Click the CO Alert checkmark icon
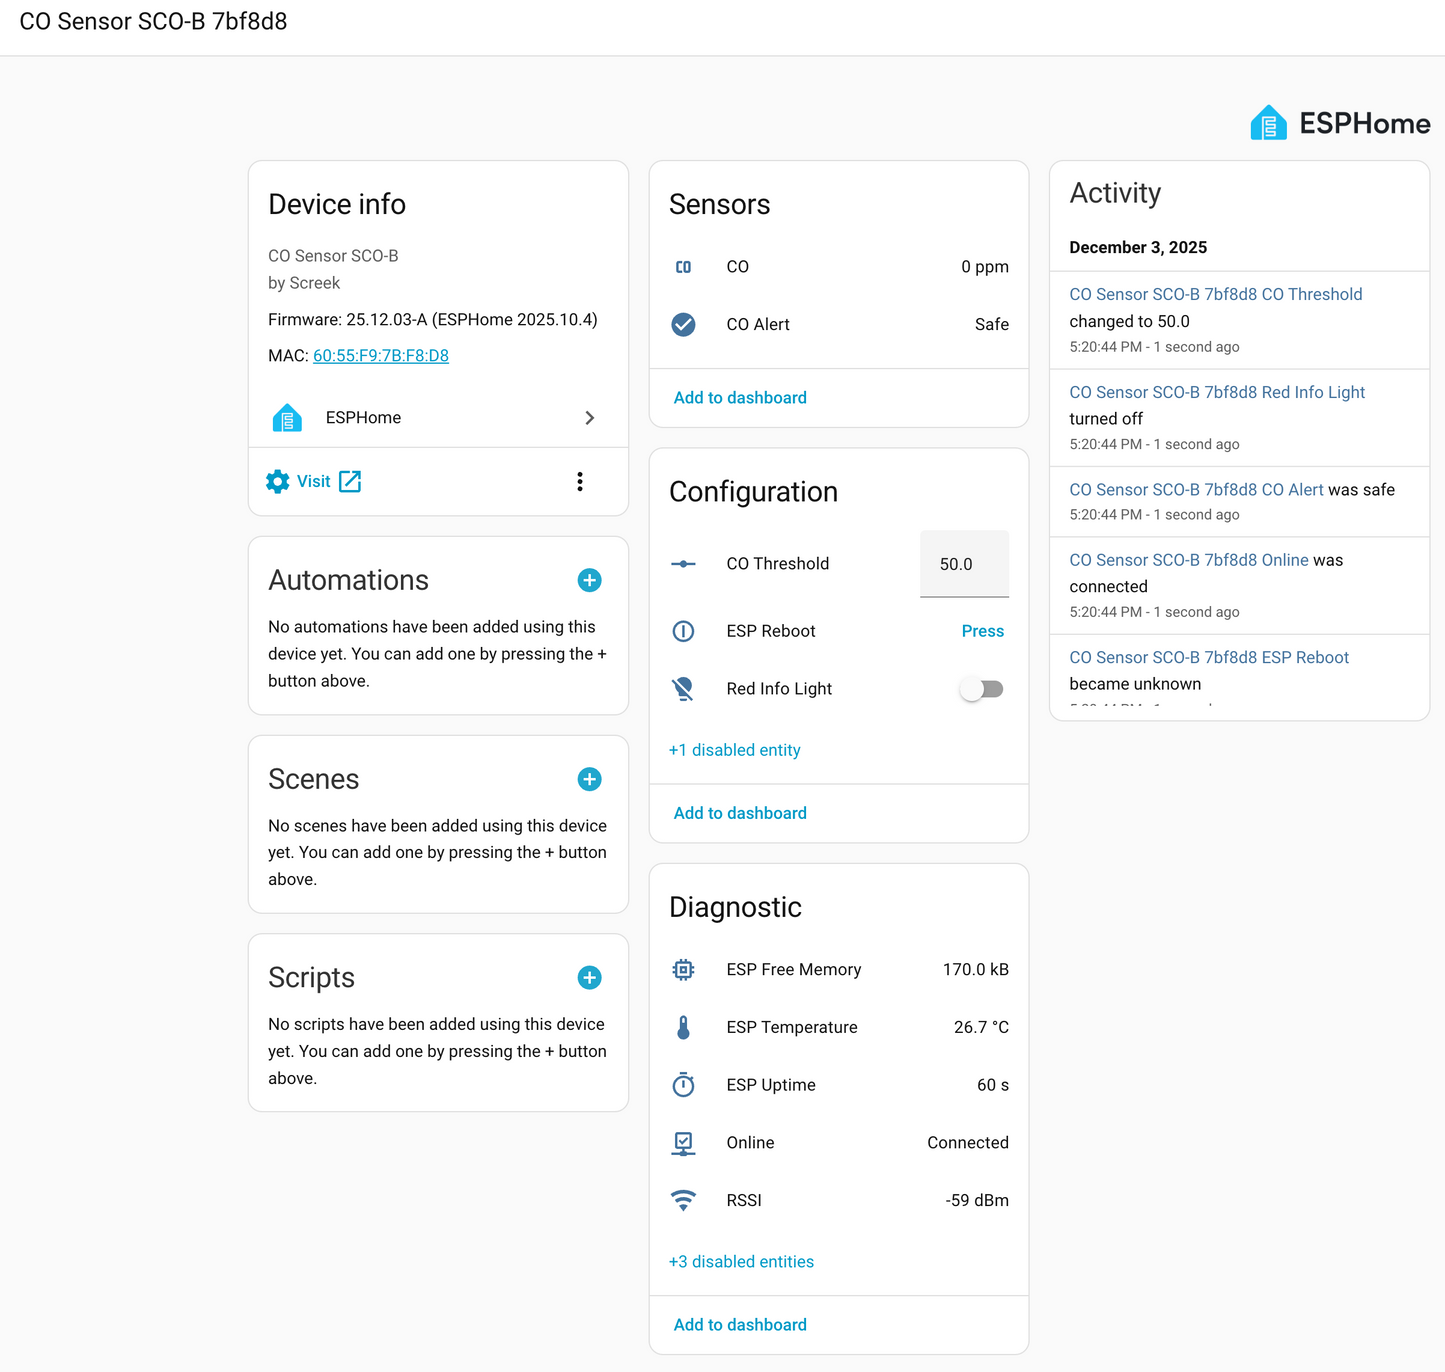 pos(684,325)
